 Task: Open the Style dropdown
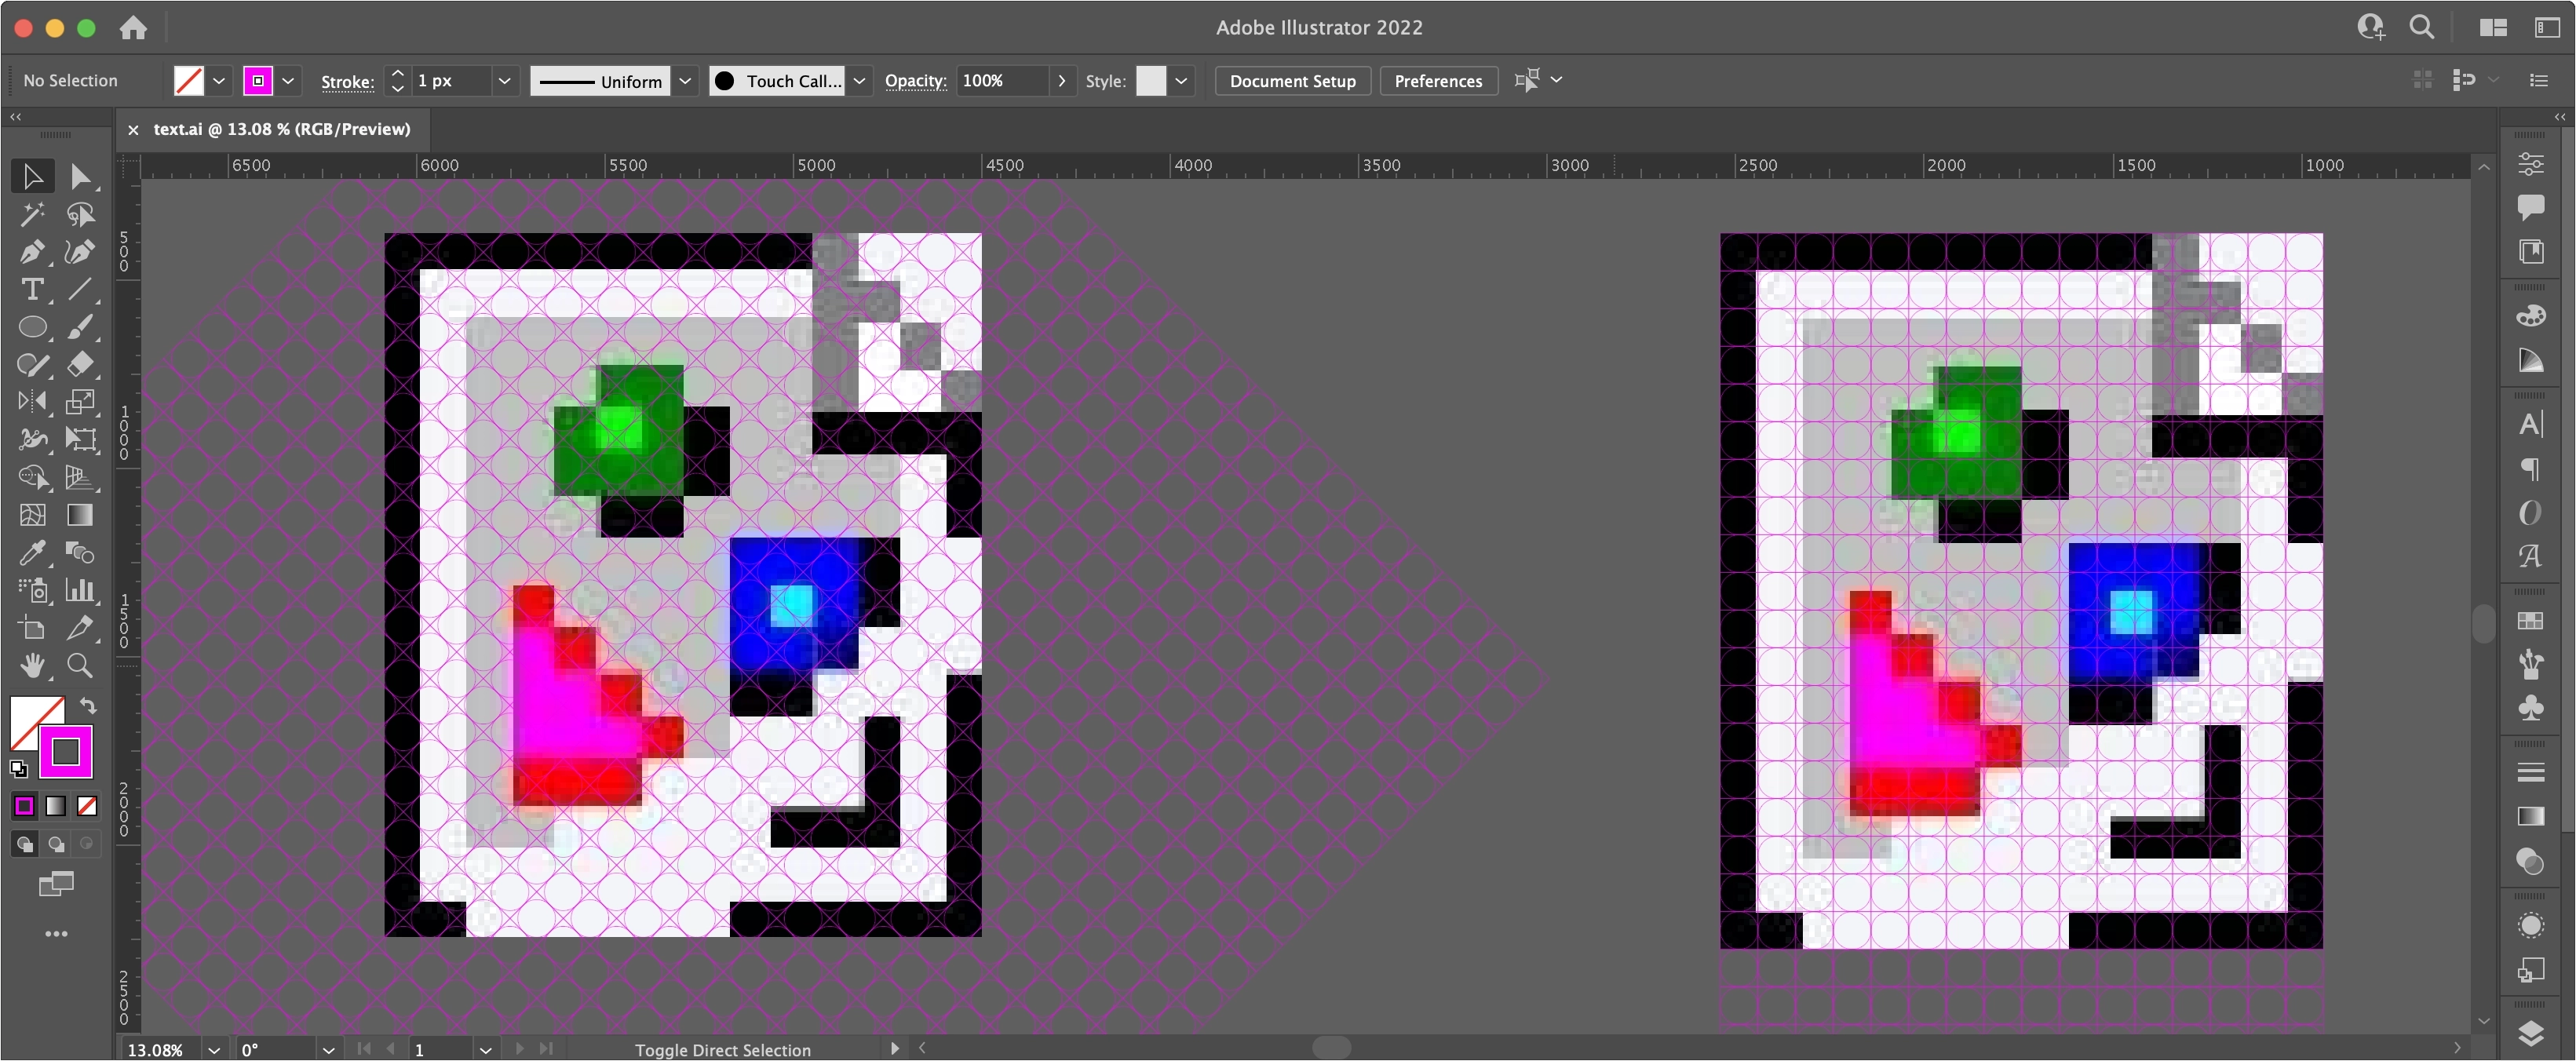[1181, 81]
